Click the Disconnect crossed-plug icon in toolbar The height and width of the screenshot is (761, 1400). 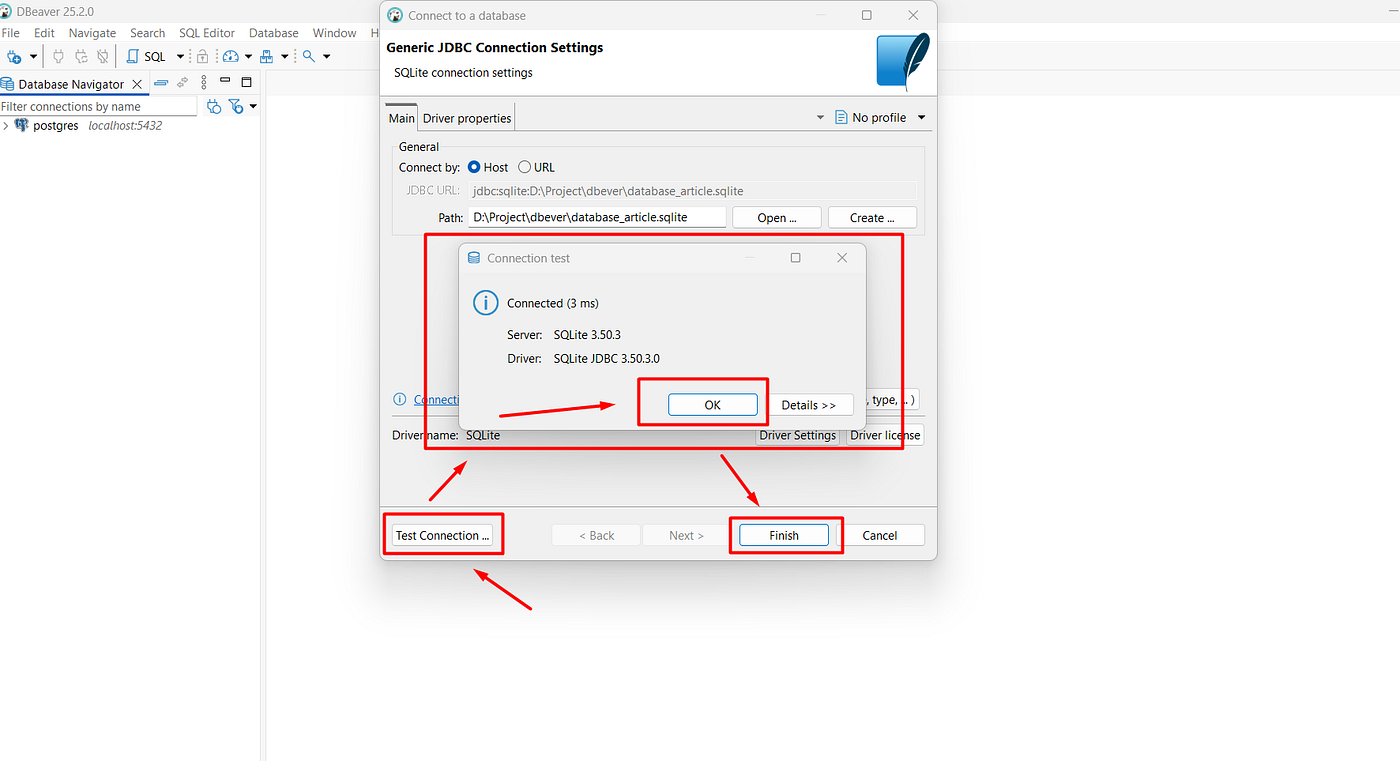[102, 57]
